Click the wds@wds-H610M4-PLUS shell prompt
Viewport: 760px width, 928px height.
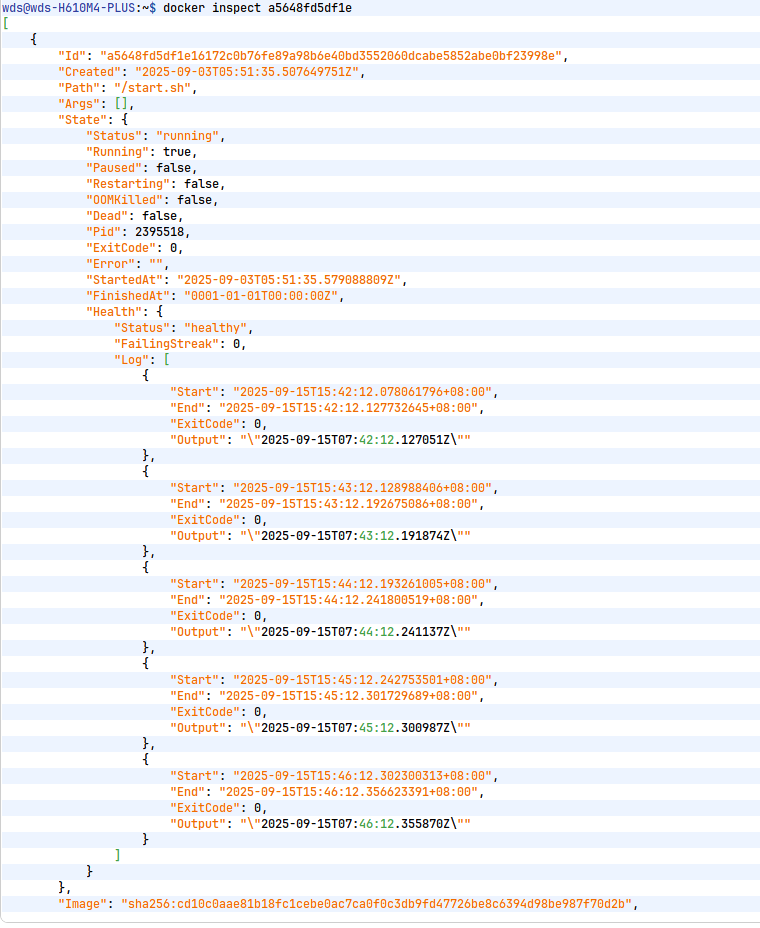pos(65,8)
